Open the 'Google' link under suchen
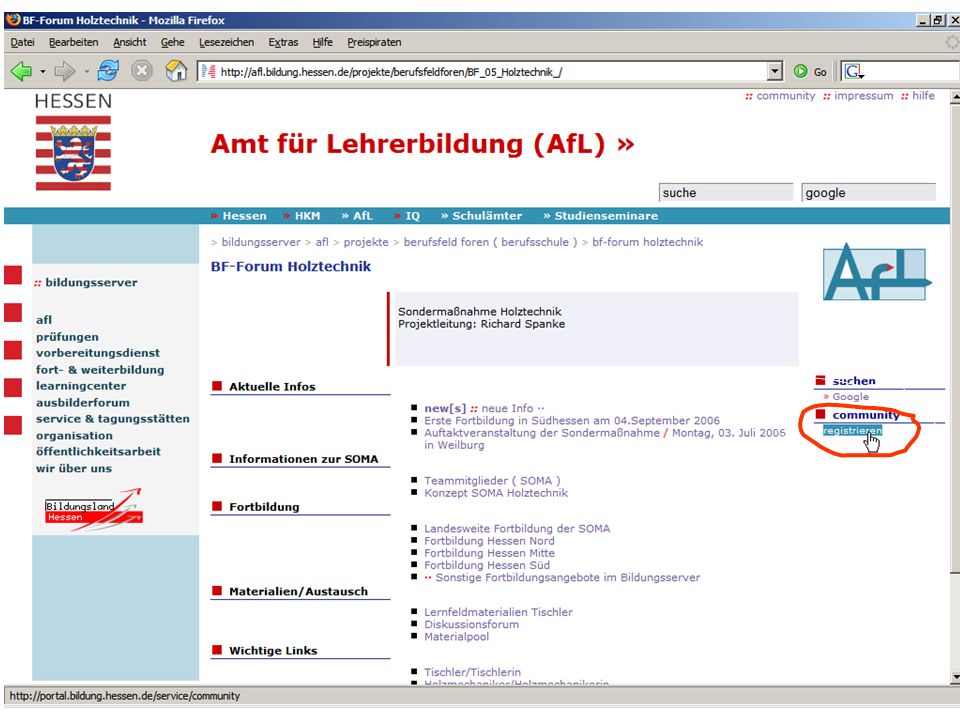 pyautogui.click(x=850, y=397)
